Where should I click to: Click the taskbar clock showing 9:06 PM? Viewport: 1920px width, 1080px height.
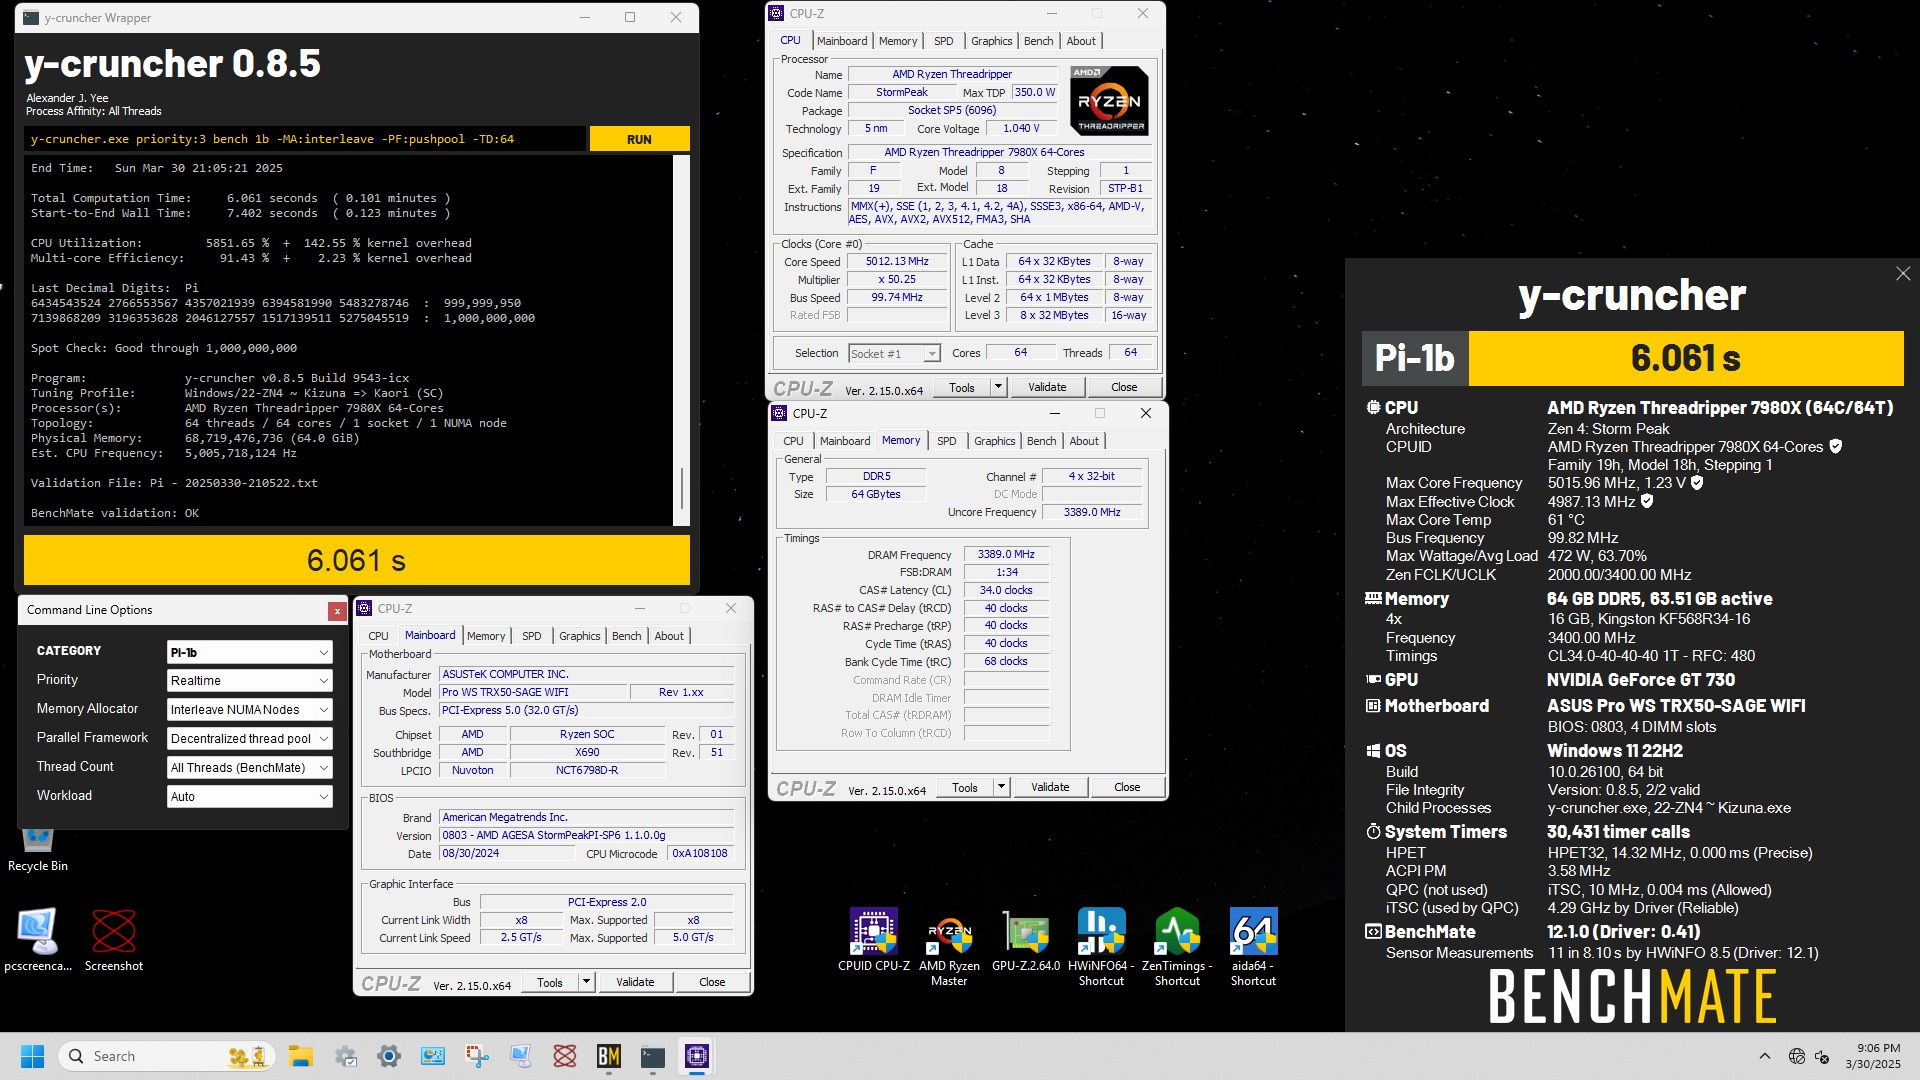pyautogui.click(x=1872, y=1056)
